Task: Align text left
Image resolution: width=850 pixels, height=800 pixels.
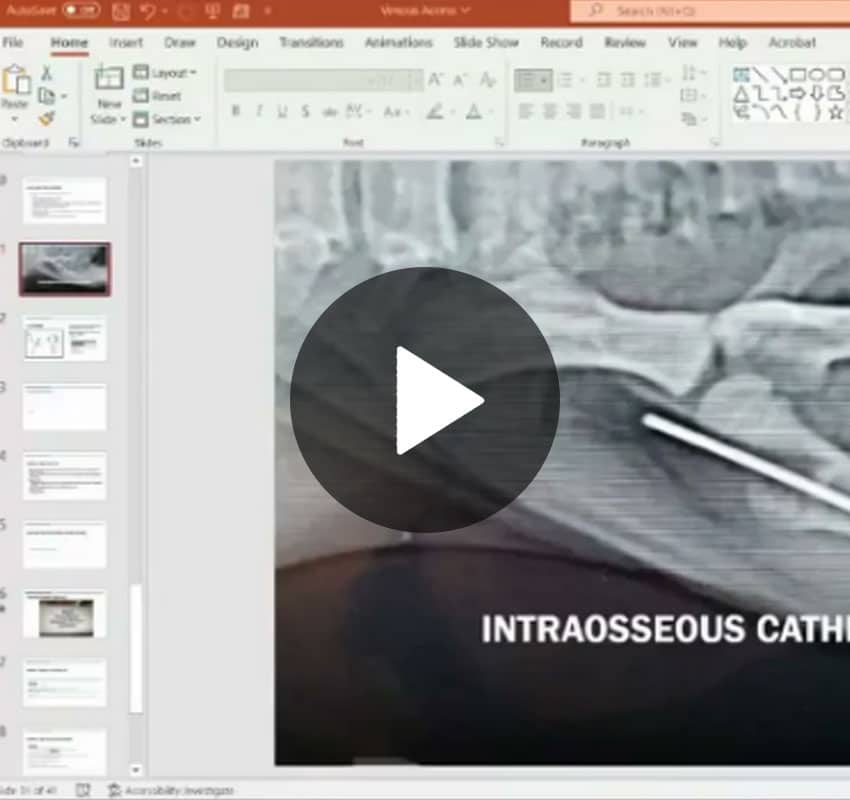Action: pyautogui.click(x=525, y=112)
